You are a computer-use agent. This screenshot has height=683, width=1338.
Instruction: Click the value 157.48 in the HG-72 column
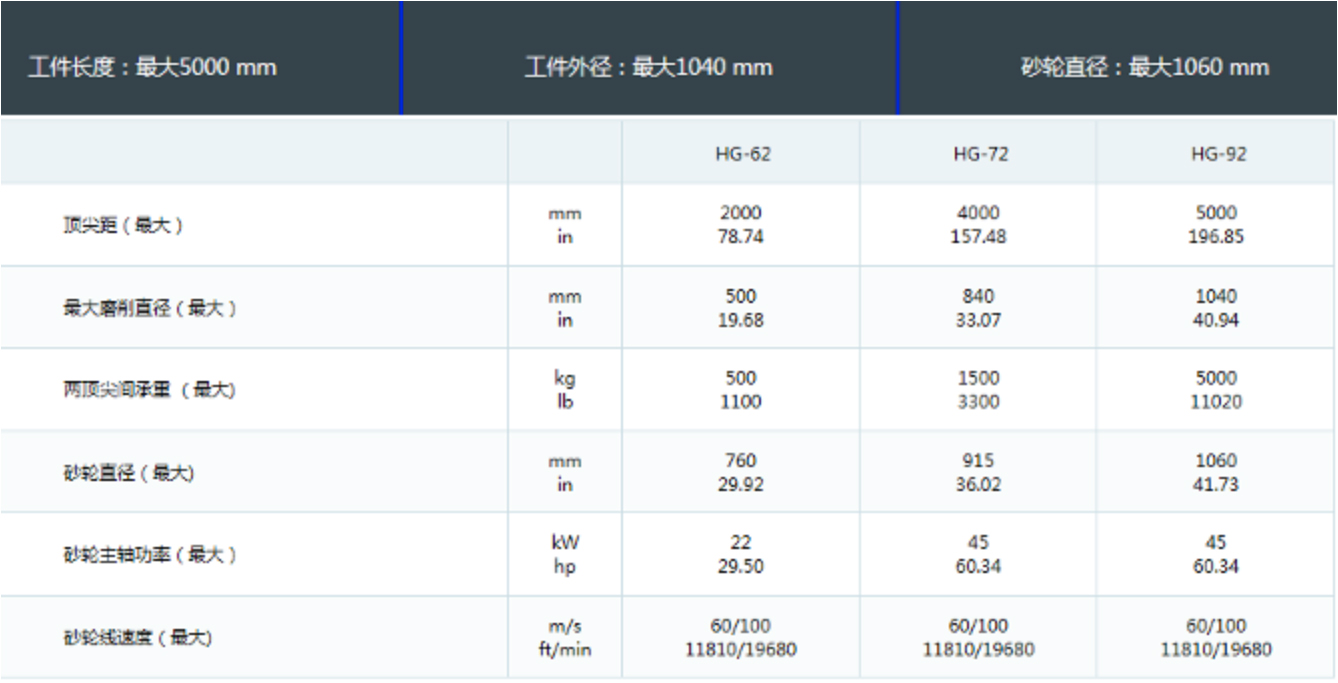(978, 237)
